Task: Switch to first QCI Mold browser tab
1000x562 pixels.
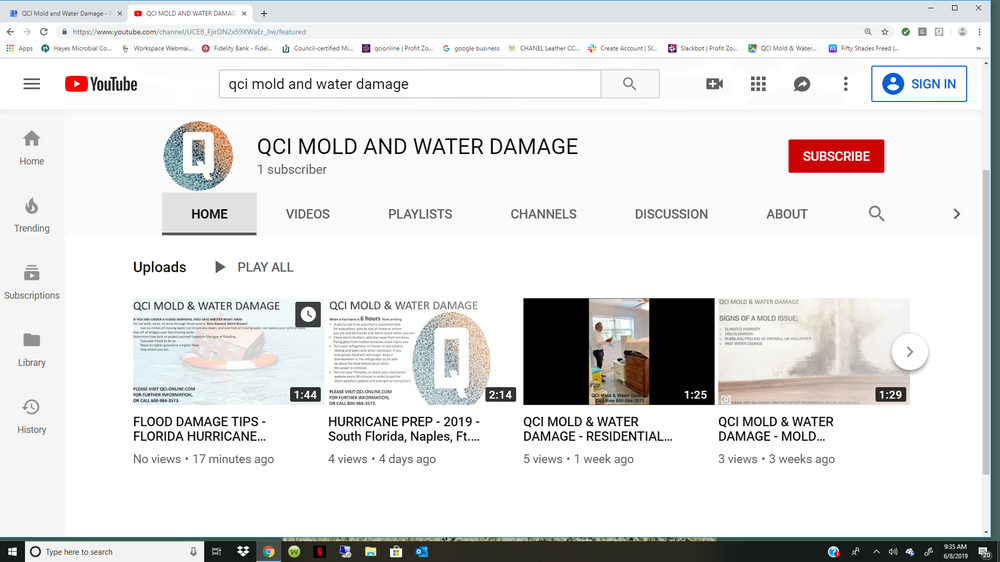Action: point(64,13)
